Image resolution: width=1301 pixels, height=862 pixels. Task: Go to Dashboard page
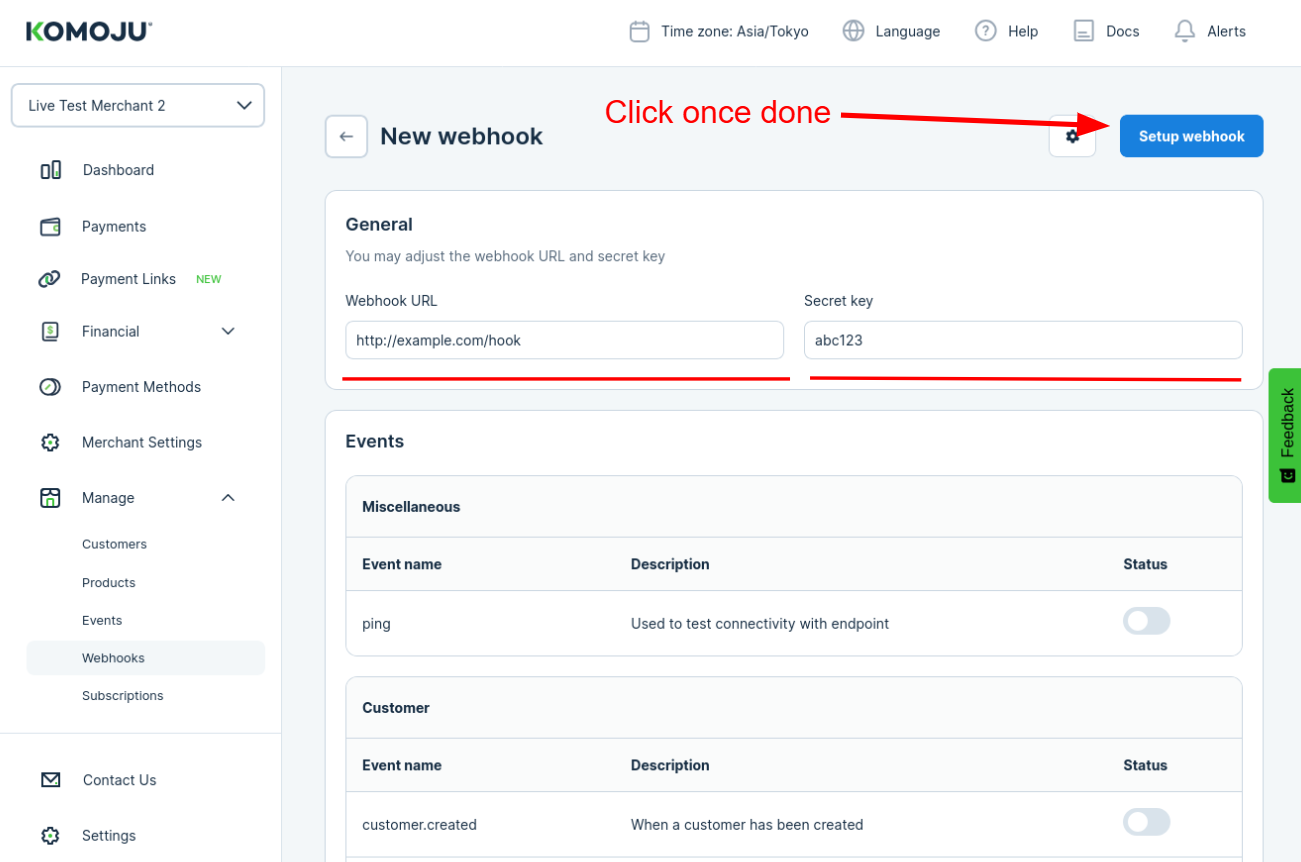click(x=118, y=170)
